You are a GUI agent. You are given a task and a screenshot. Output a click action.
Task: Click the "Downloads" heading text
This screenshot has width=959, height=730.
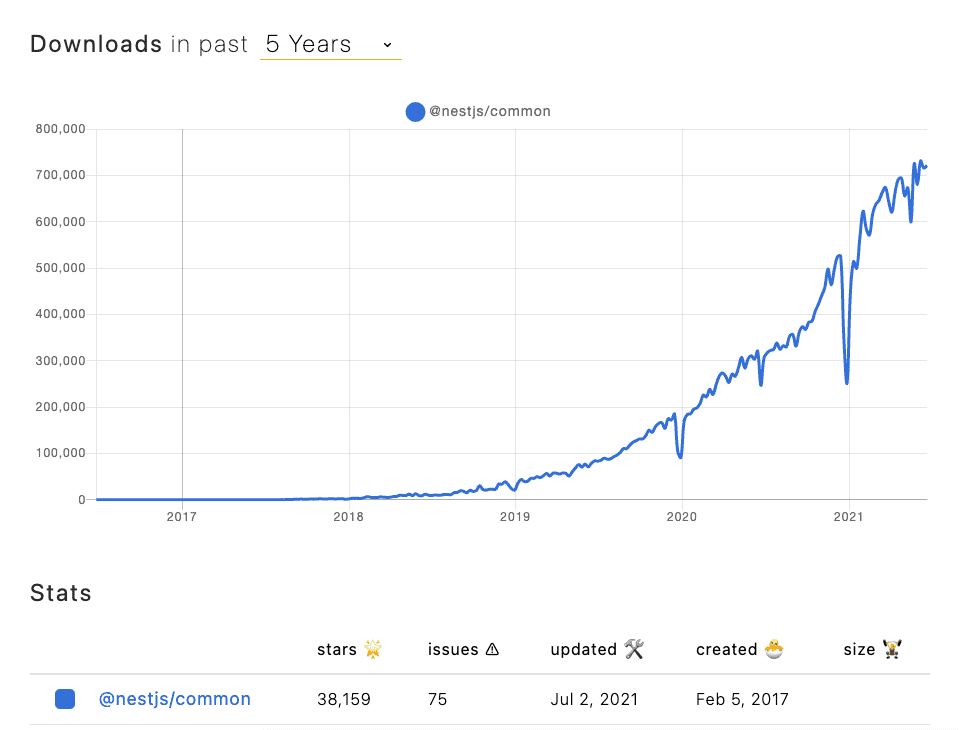(96, 45)
